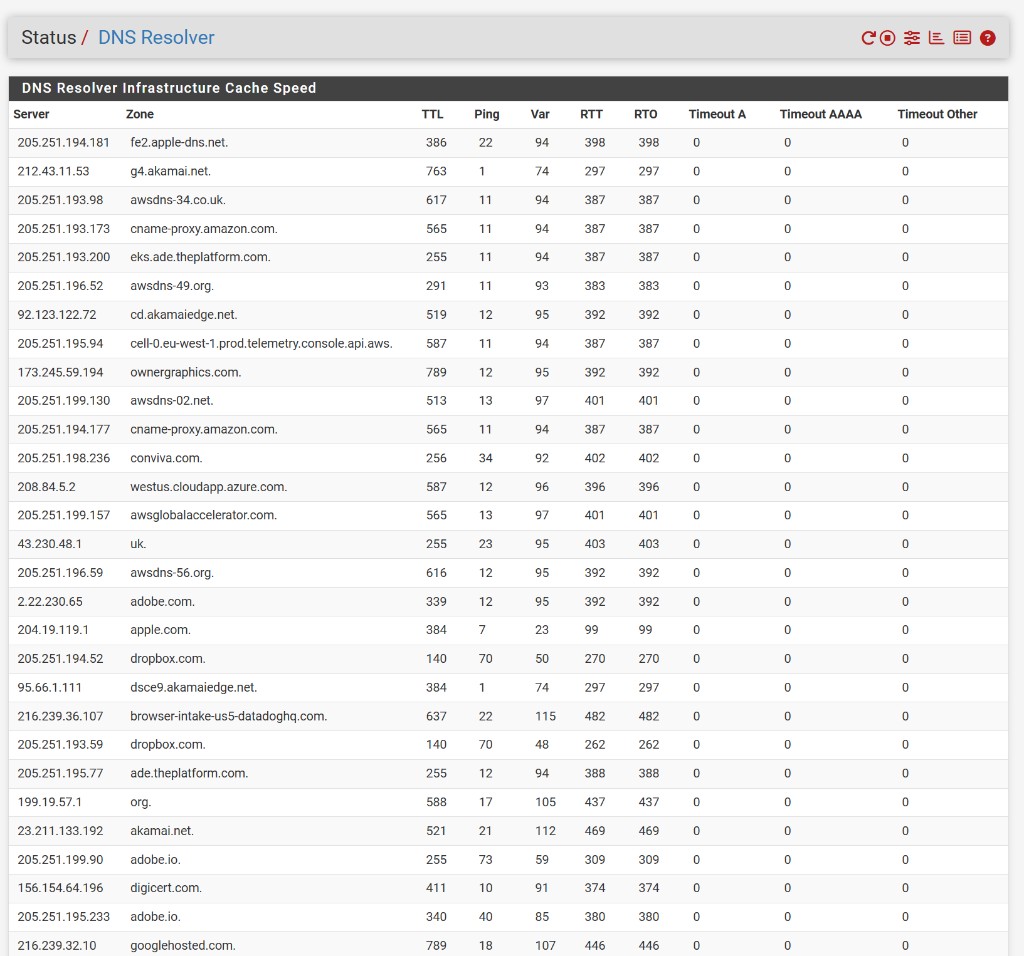Select server IP 156.154.64.196
The width and height of the screenshot is (1024, 956).
click(x=60, y=888)
